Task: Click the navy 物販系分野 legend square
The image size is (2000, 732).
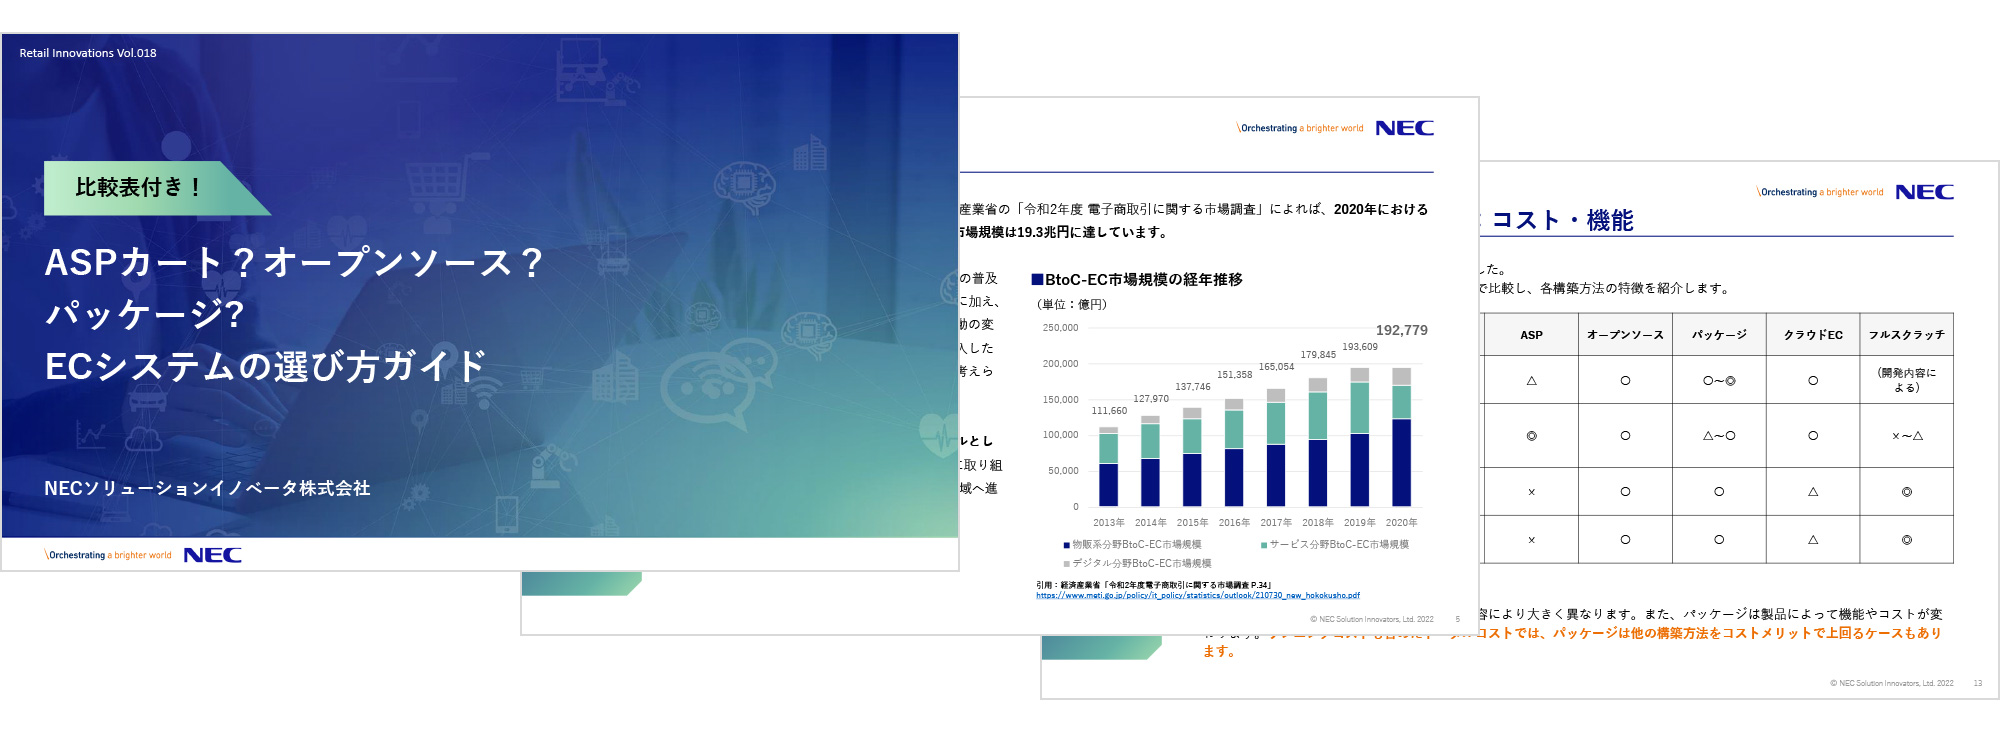Action: click(x=1066, y=545)
